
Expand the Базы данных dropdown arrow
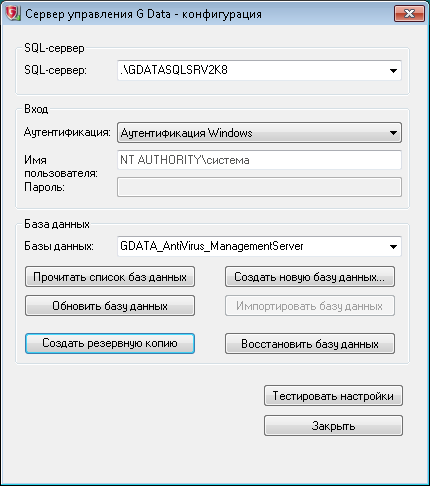coord(393,247)
